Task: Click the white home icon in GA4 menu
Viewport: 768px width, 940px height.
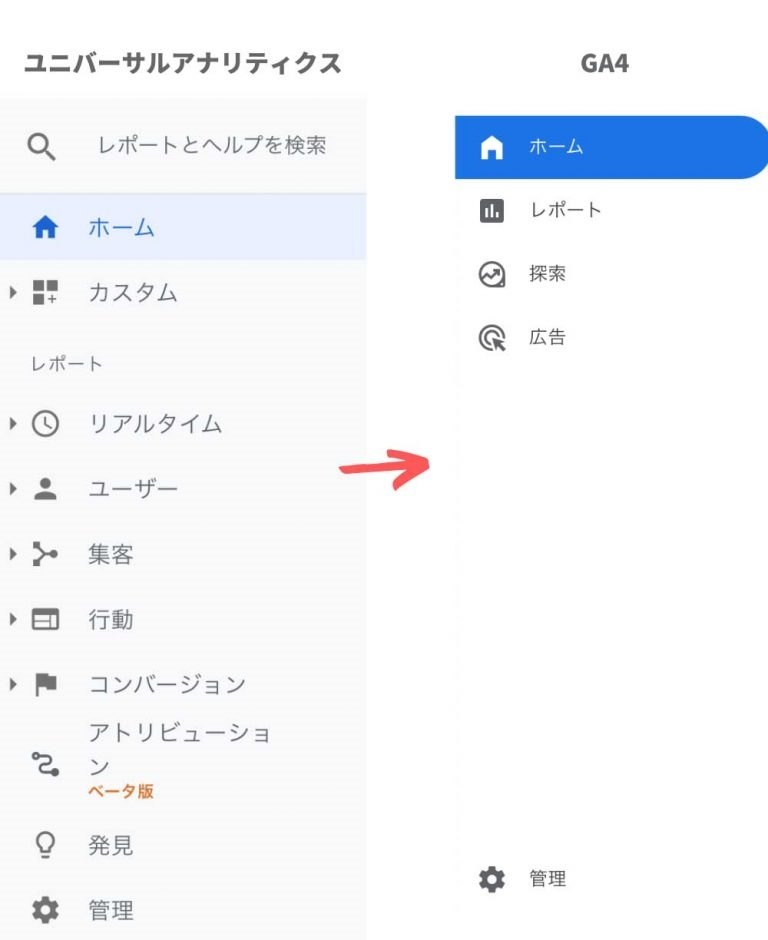Action: [492, 147]
